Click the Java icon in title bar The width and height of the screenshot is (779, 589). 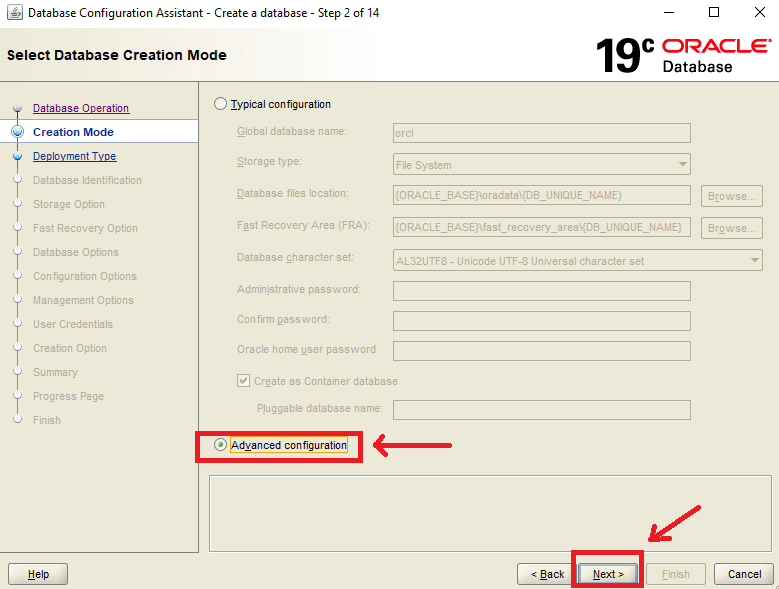pos(14,13)
